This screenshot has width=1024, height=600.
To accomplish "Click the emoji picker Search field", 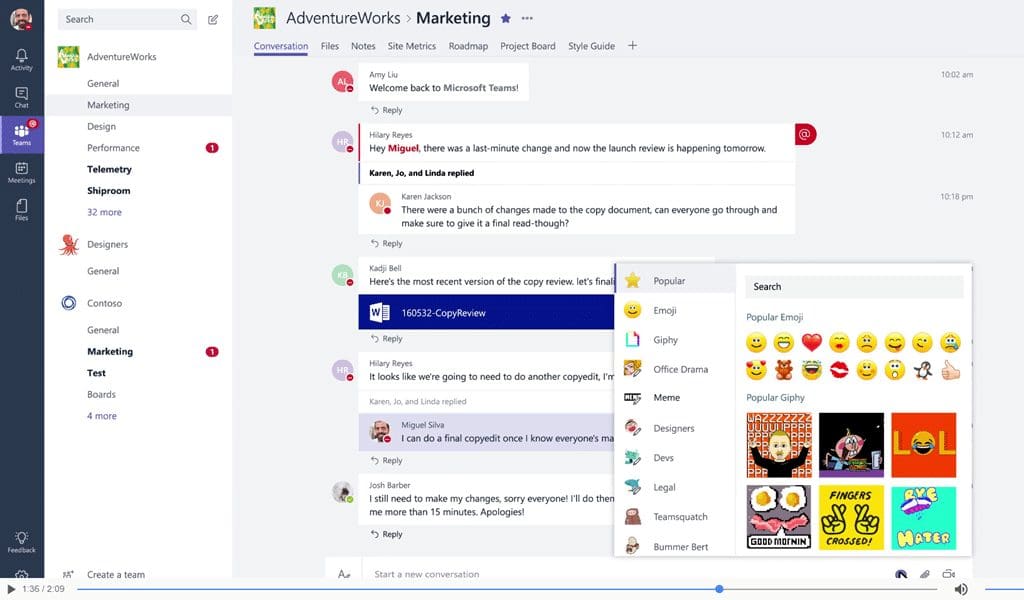I will coord(854,287).
